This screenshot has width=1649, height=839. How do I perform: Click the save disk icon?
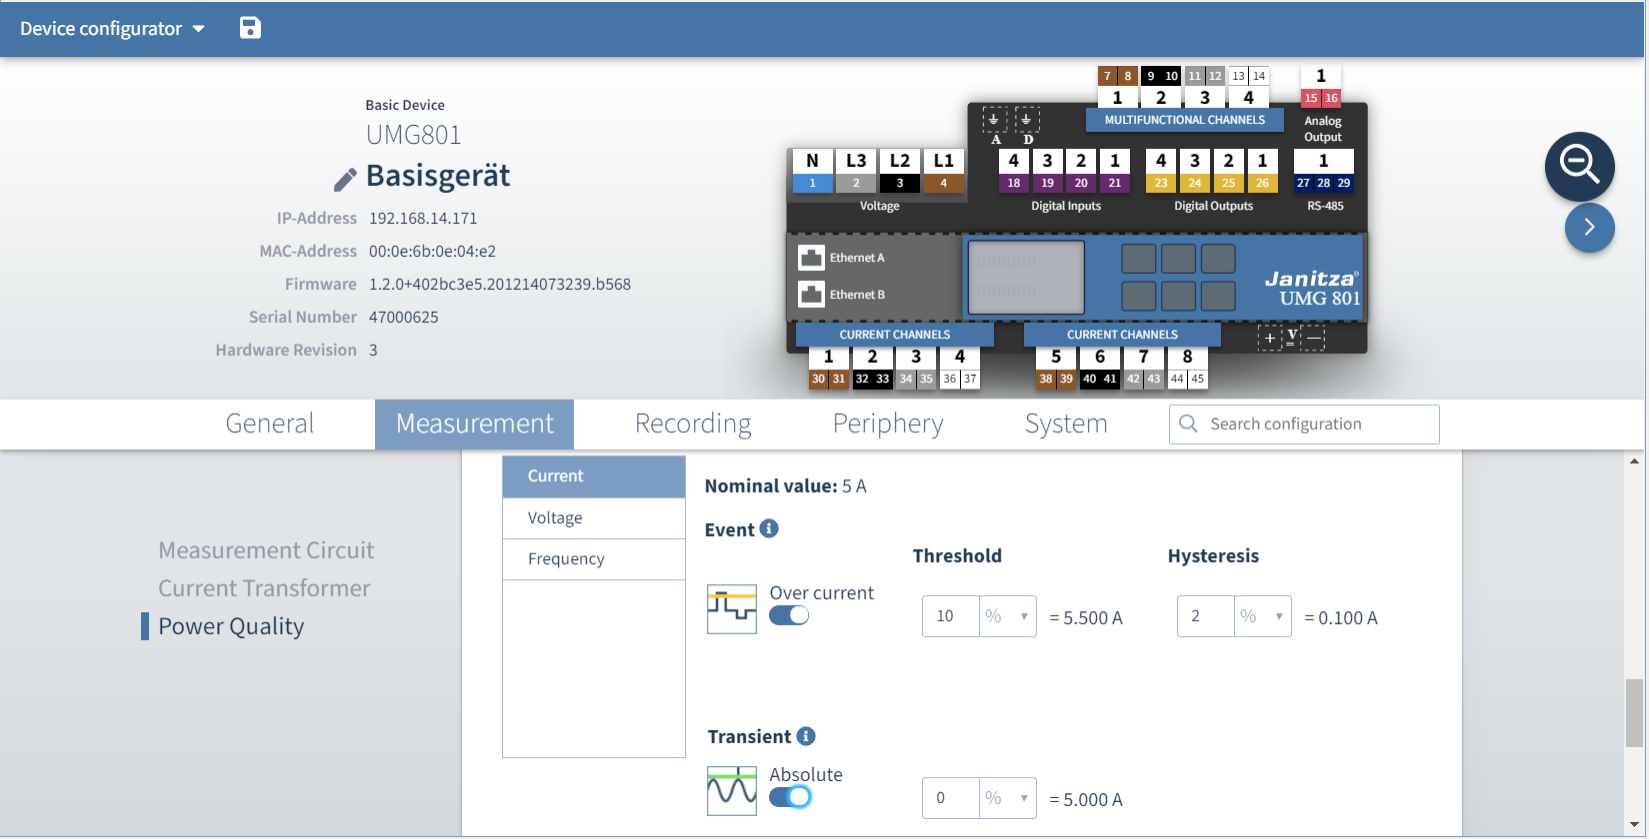point(250,28)
